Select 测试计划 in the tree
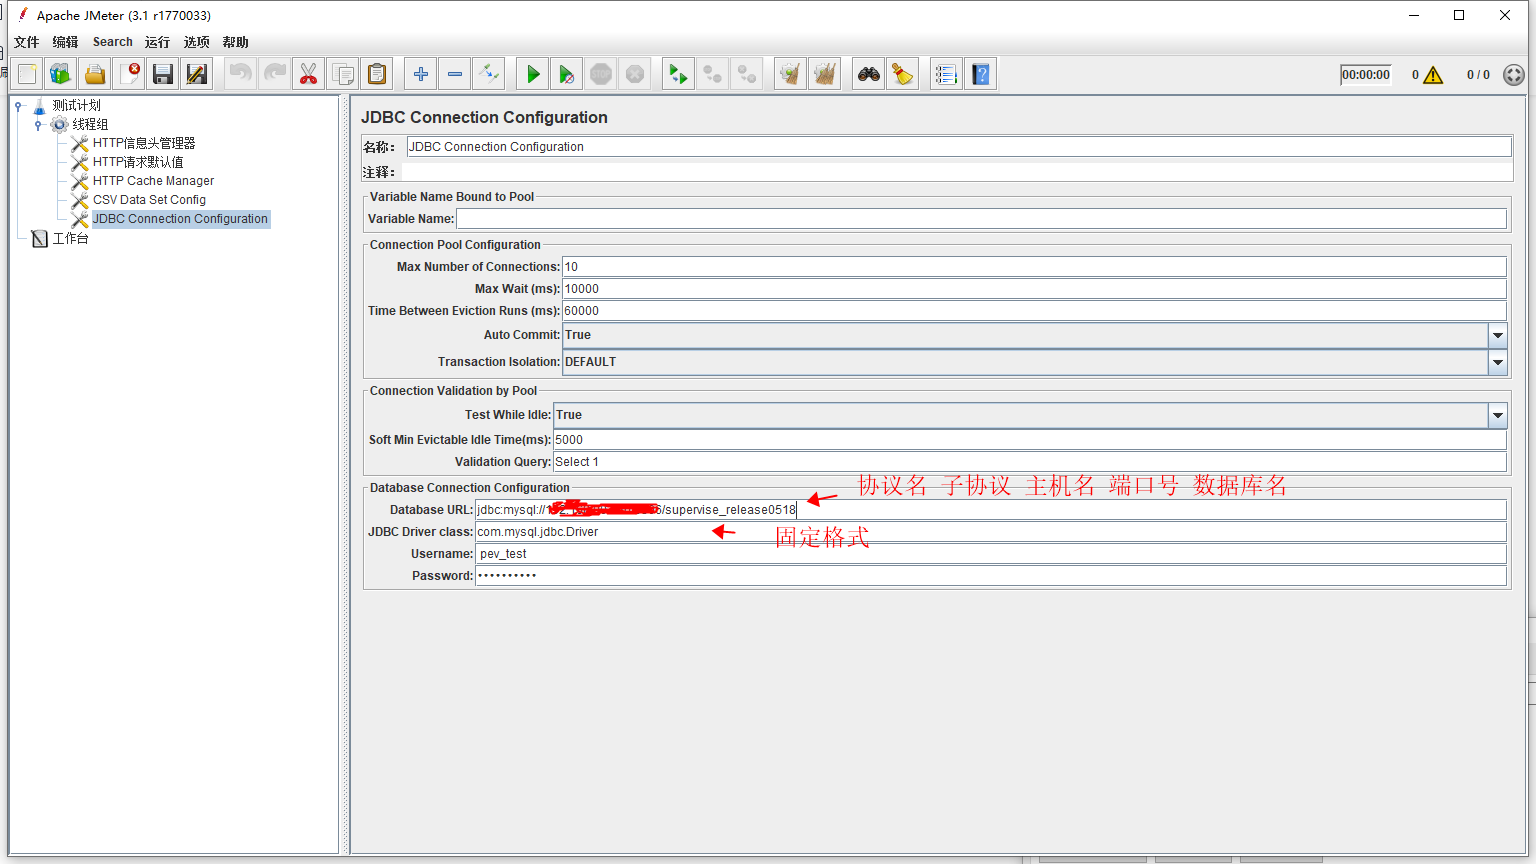 [x=76, y=105]
